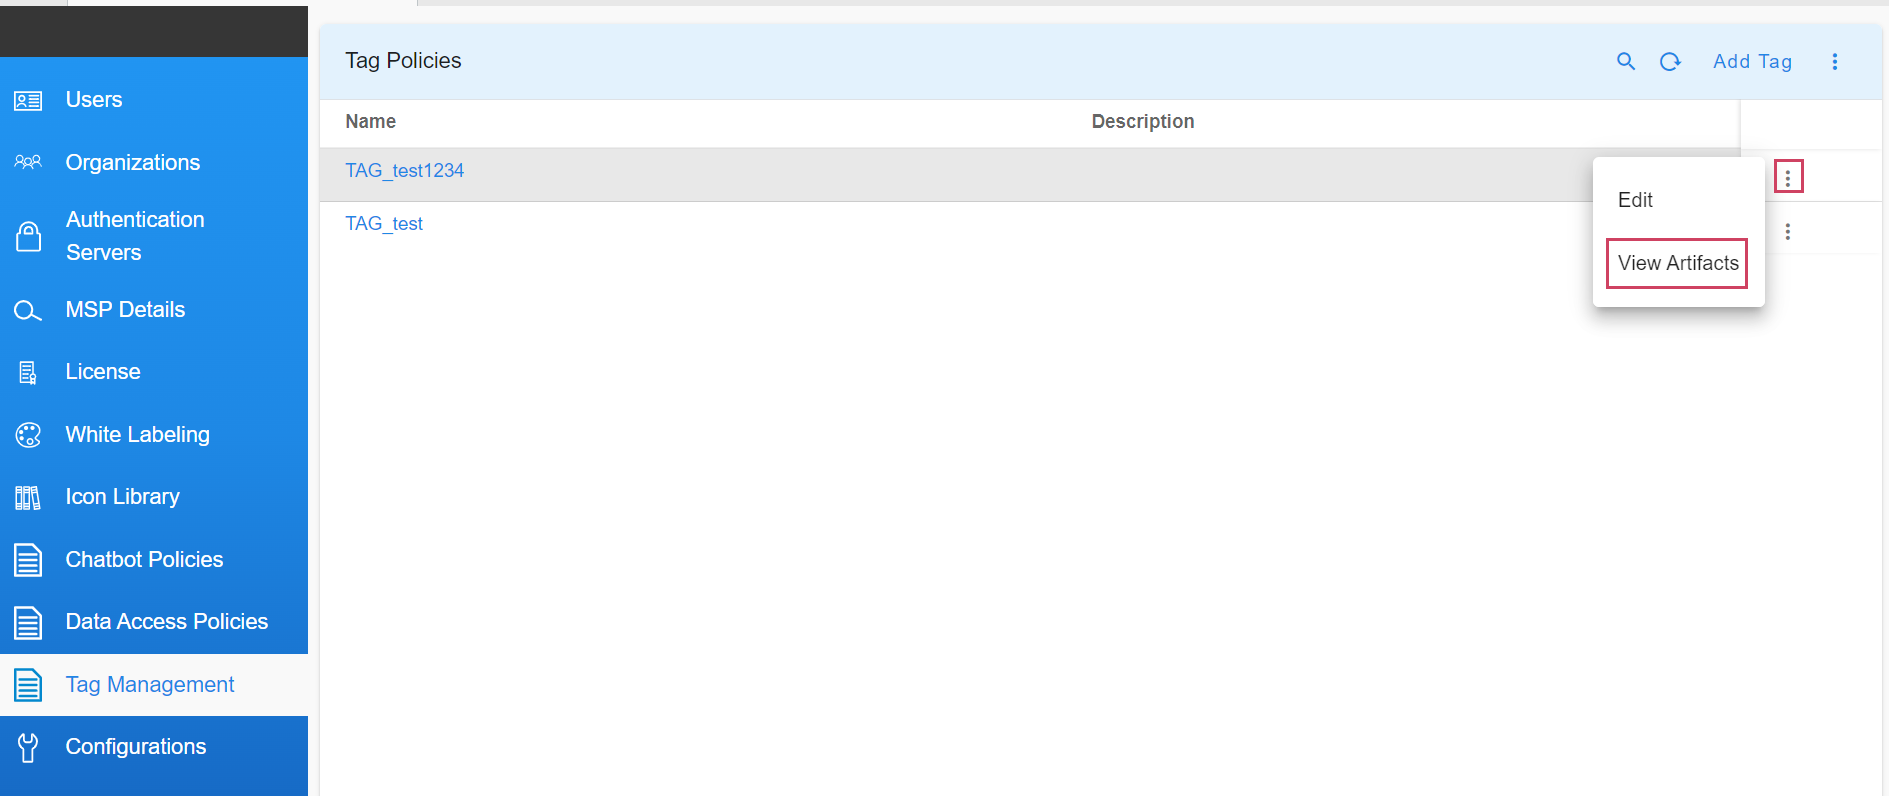Go to Chatbot Policies in sidebar
The image size is (1889, 796).
(144, 560)
